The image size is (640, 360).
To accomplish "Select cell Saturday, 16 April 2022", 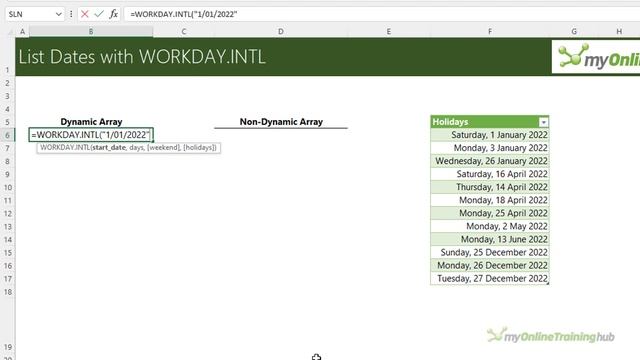I will coord(489,174).
